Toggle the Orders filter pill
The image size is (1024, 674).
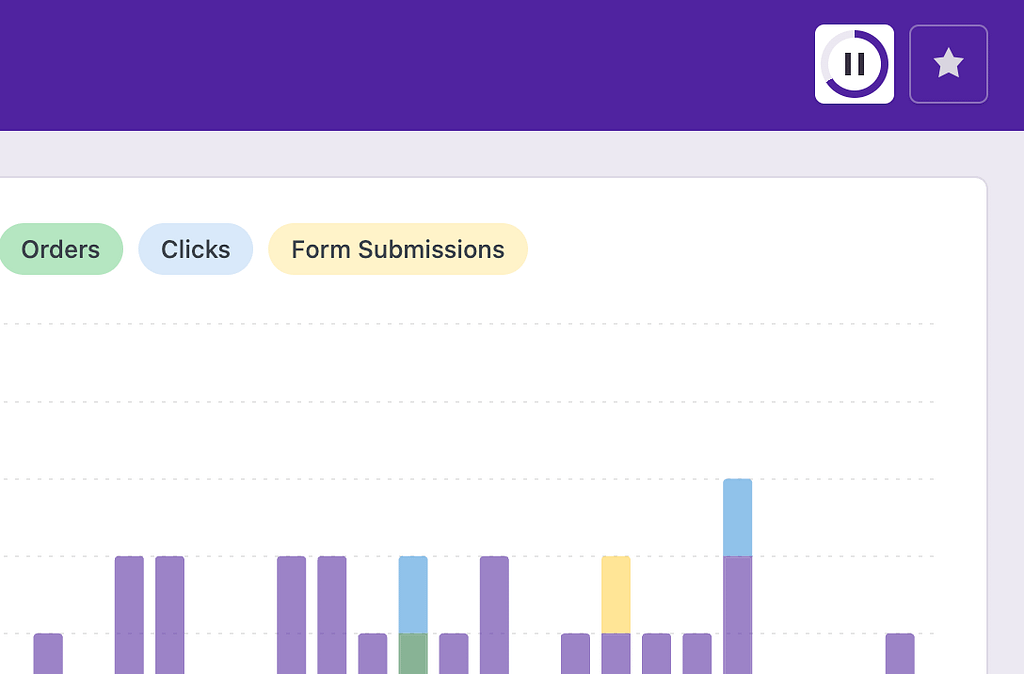[x=61, y=249]
